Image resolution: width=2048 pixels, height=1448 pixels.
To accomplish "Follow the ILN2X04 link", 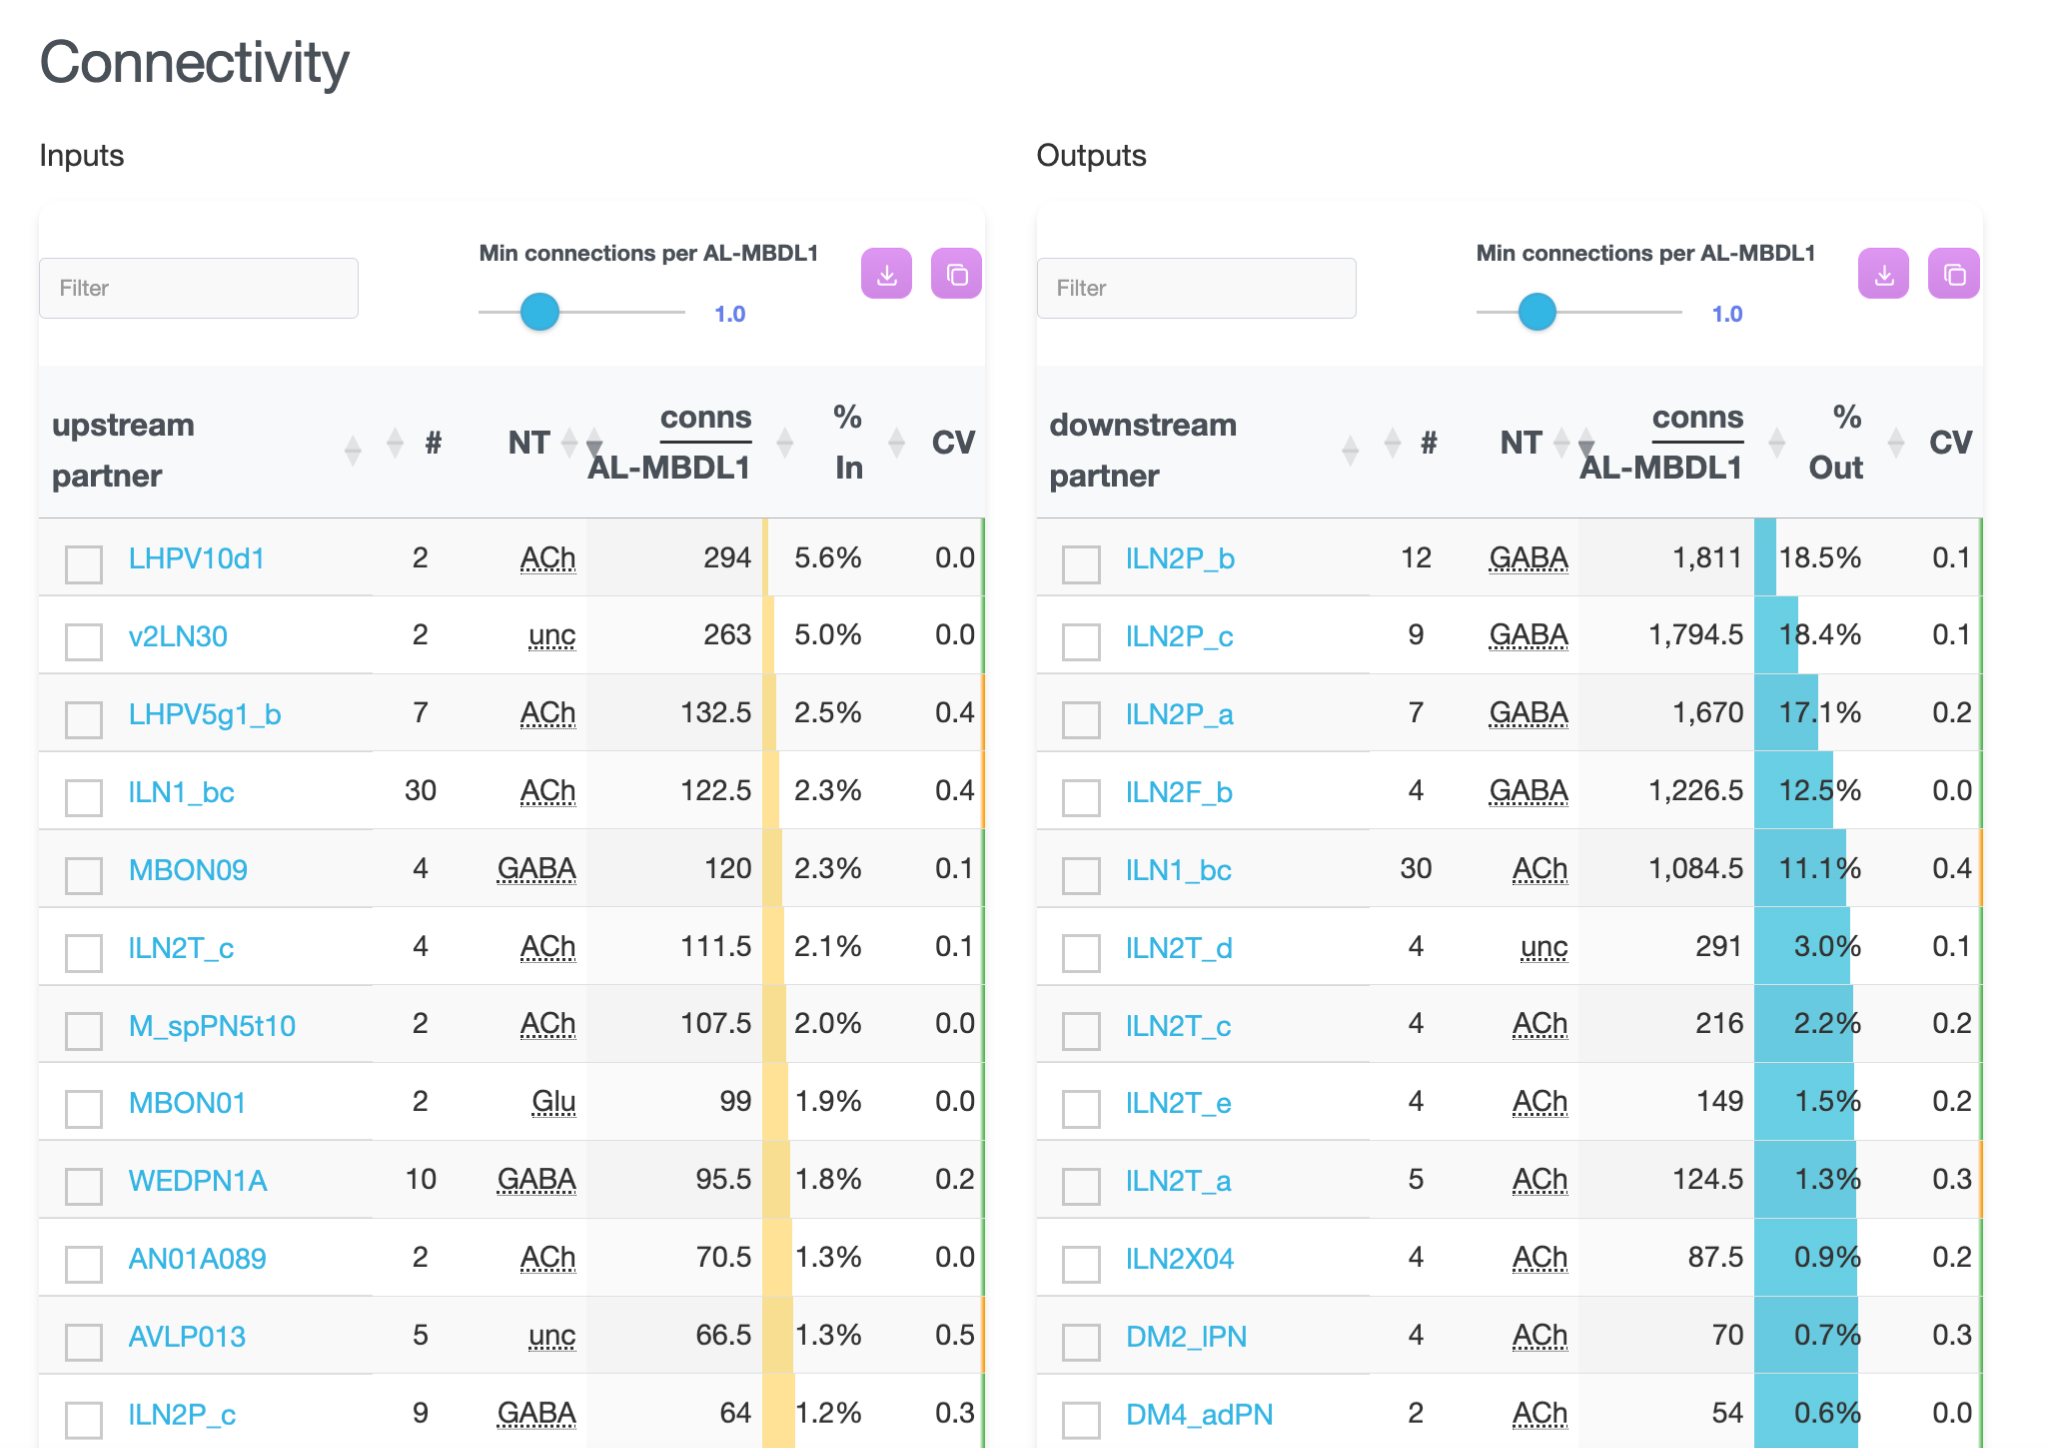I will click(1180, 1258).
